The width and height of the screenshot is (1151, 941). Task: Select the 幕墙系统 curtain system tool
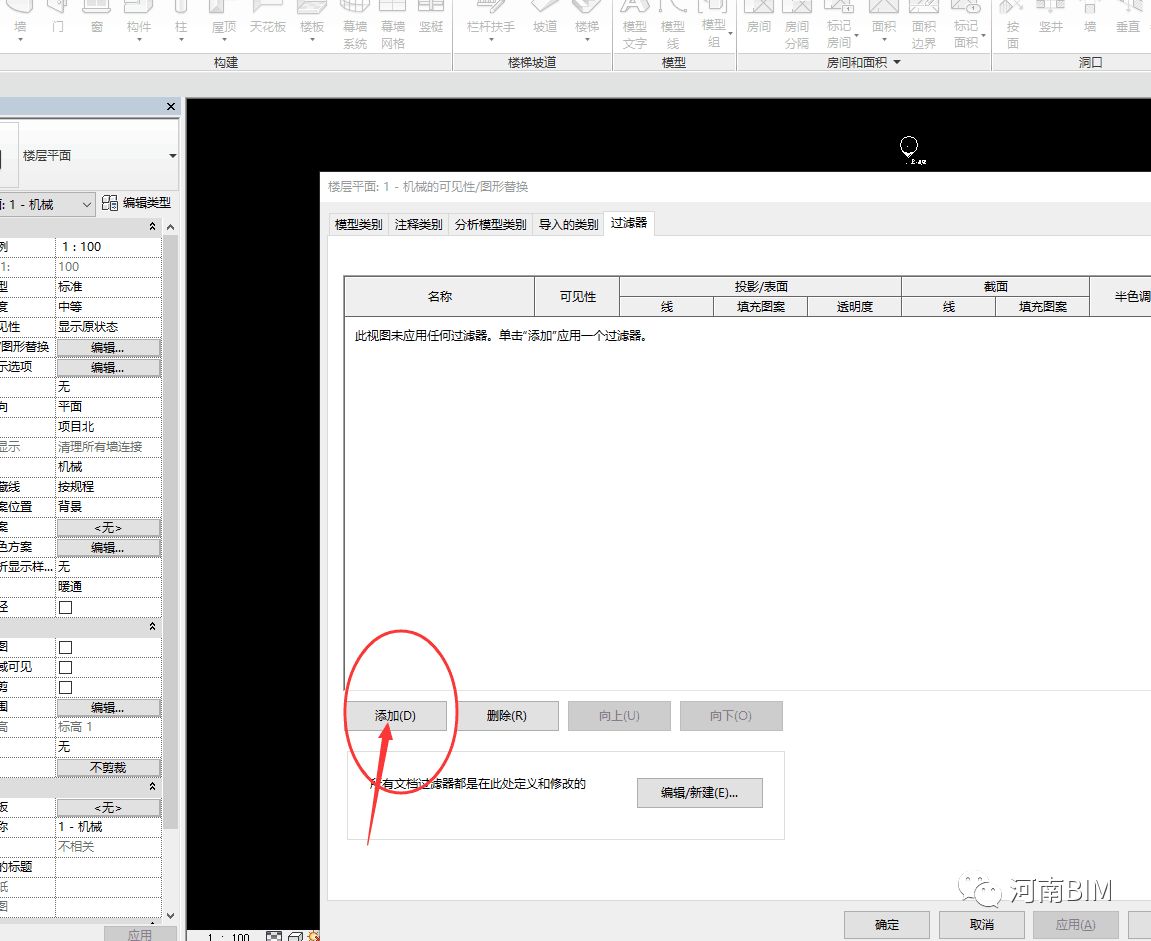click(355, 26)
